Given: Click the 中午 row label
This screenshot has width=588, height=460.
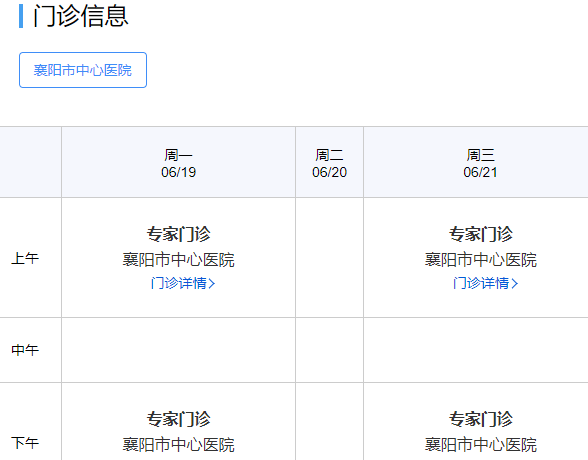Looking at the screenshot, I should coord(25,350).
